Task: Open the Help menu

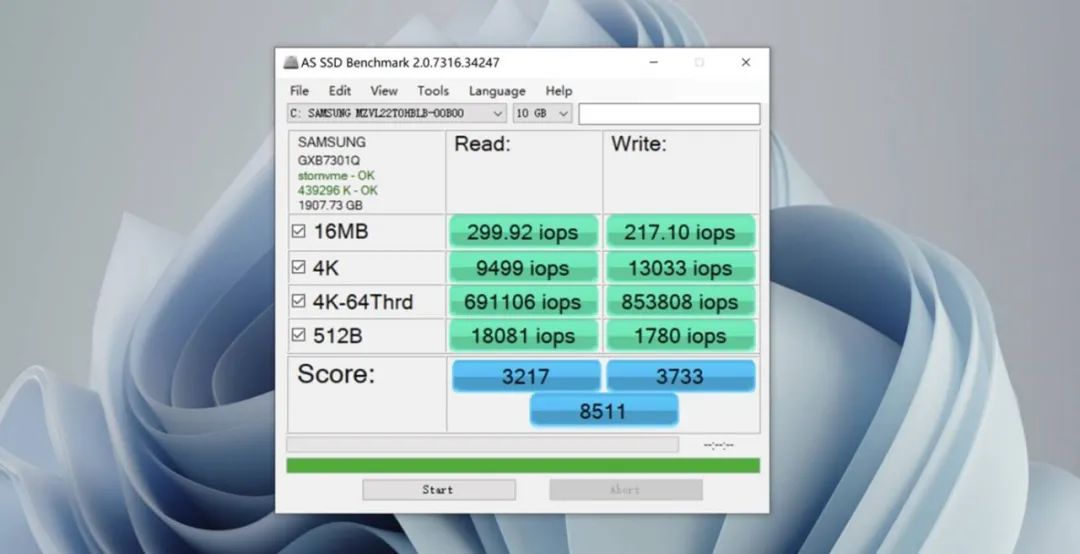Action: click(559, 91)
